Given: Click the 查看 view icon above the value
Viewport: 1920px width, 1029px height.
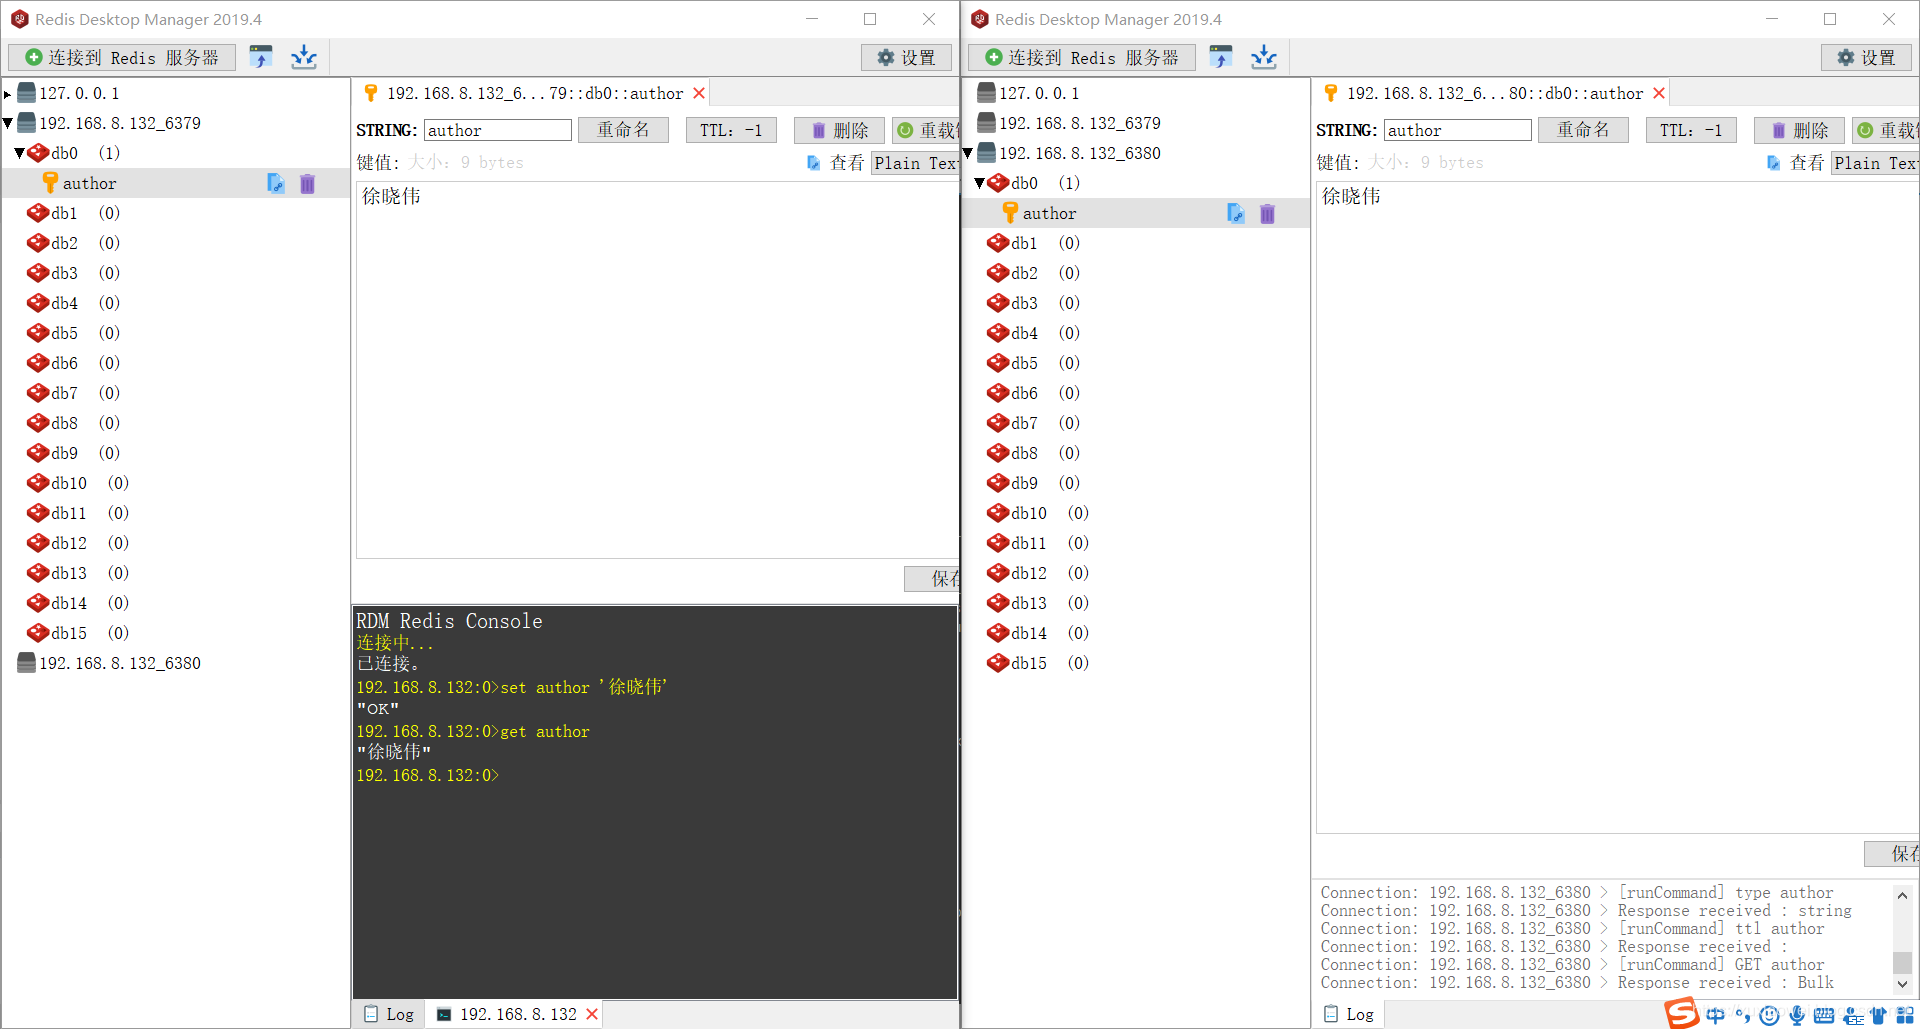Looking at the screenshot, I should coord(813,162).
